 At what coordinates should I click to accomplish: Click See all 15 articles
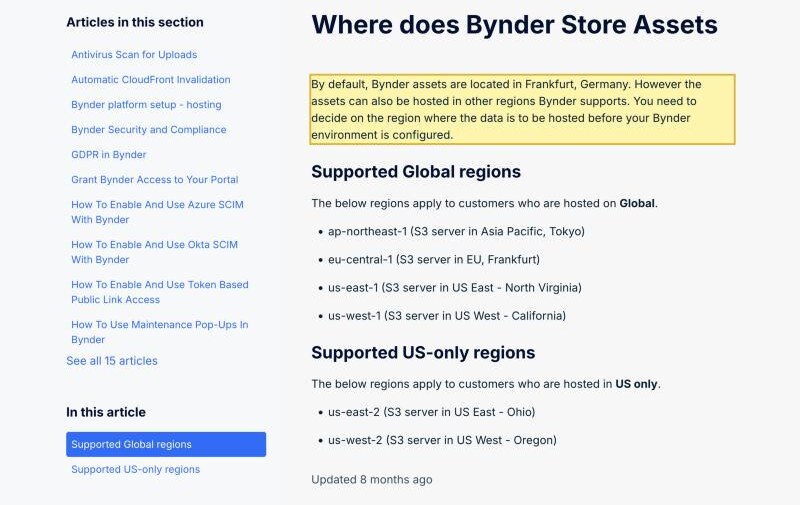click(112, 361)
